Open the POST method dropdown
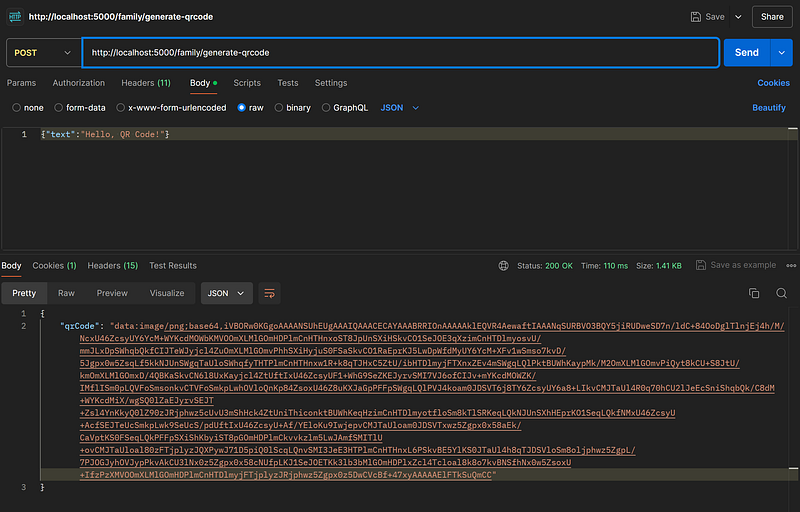The height and width of the screenshot is (512, 800). [x=43, y=53]
